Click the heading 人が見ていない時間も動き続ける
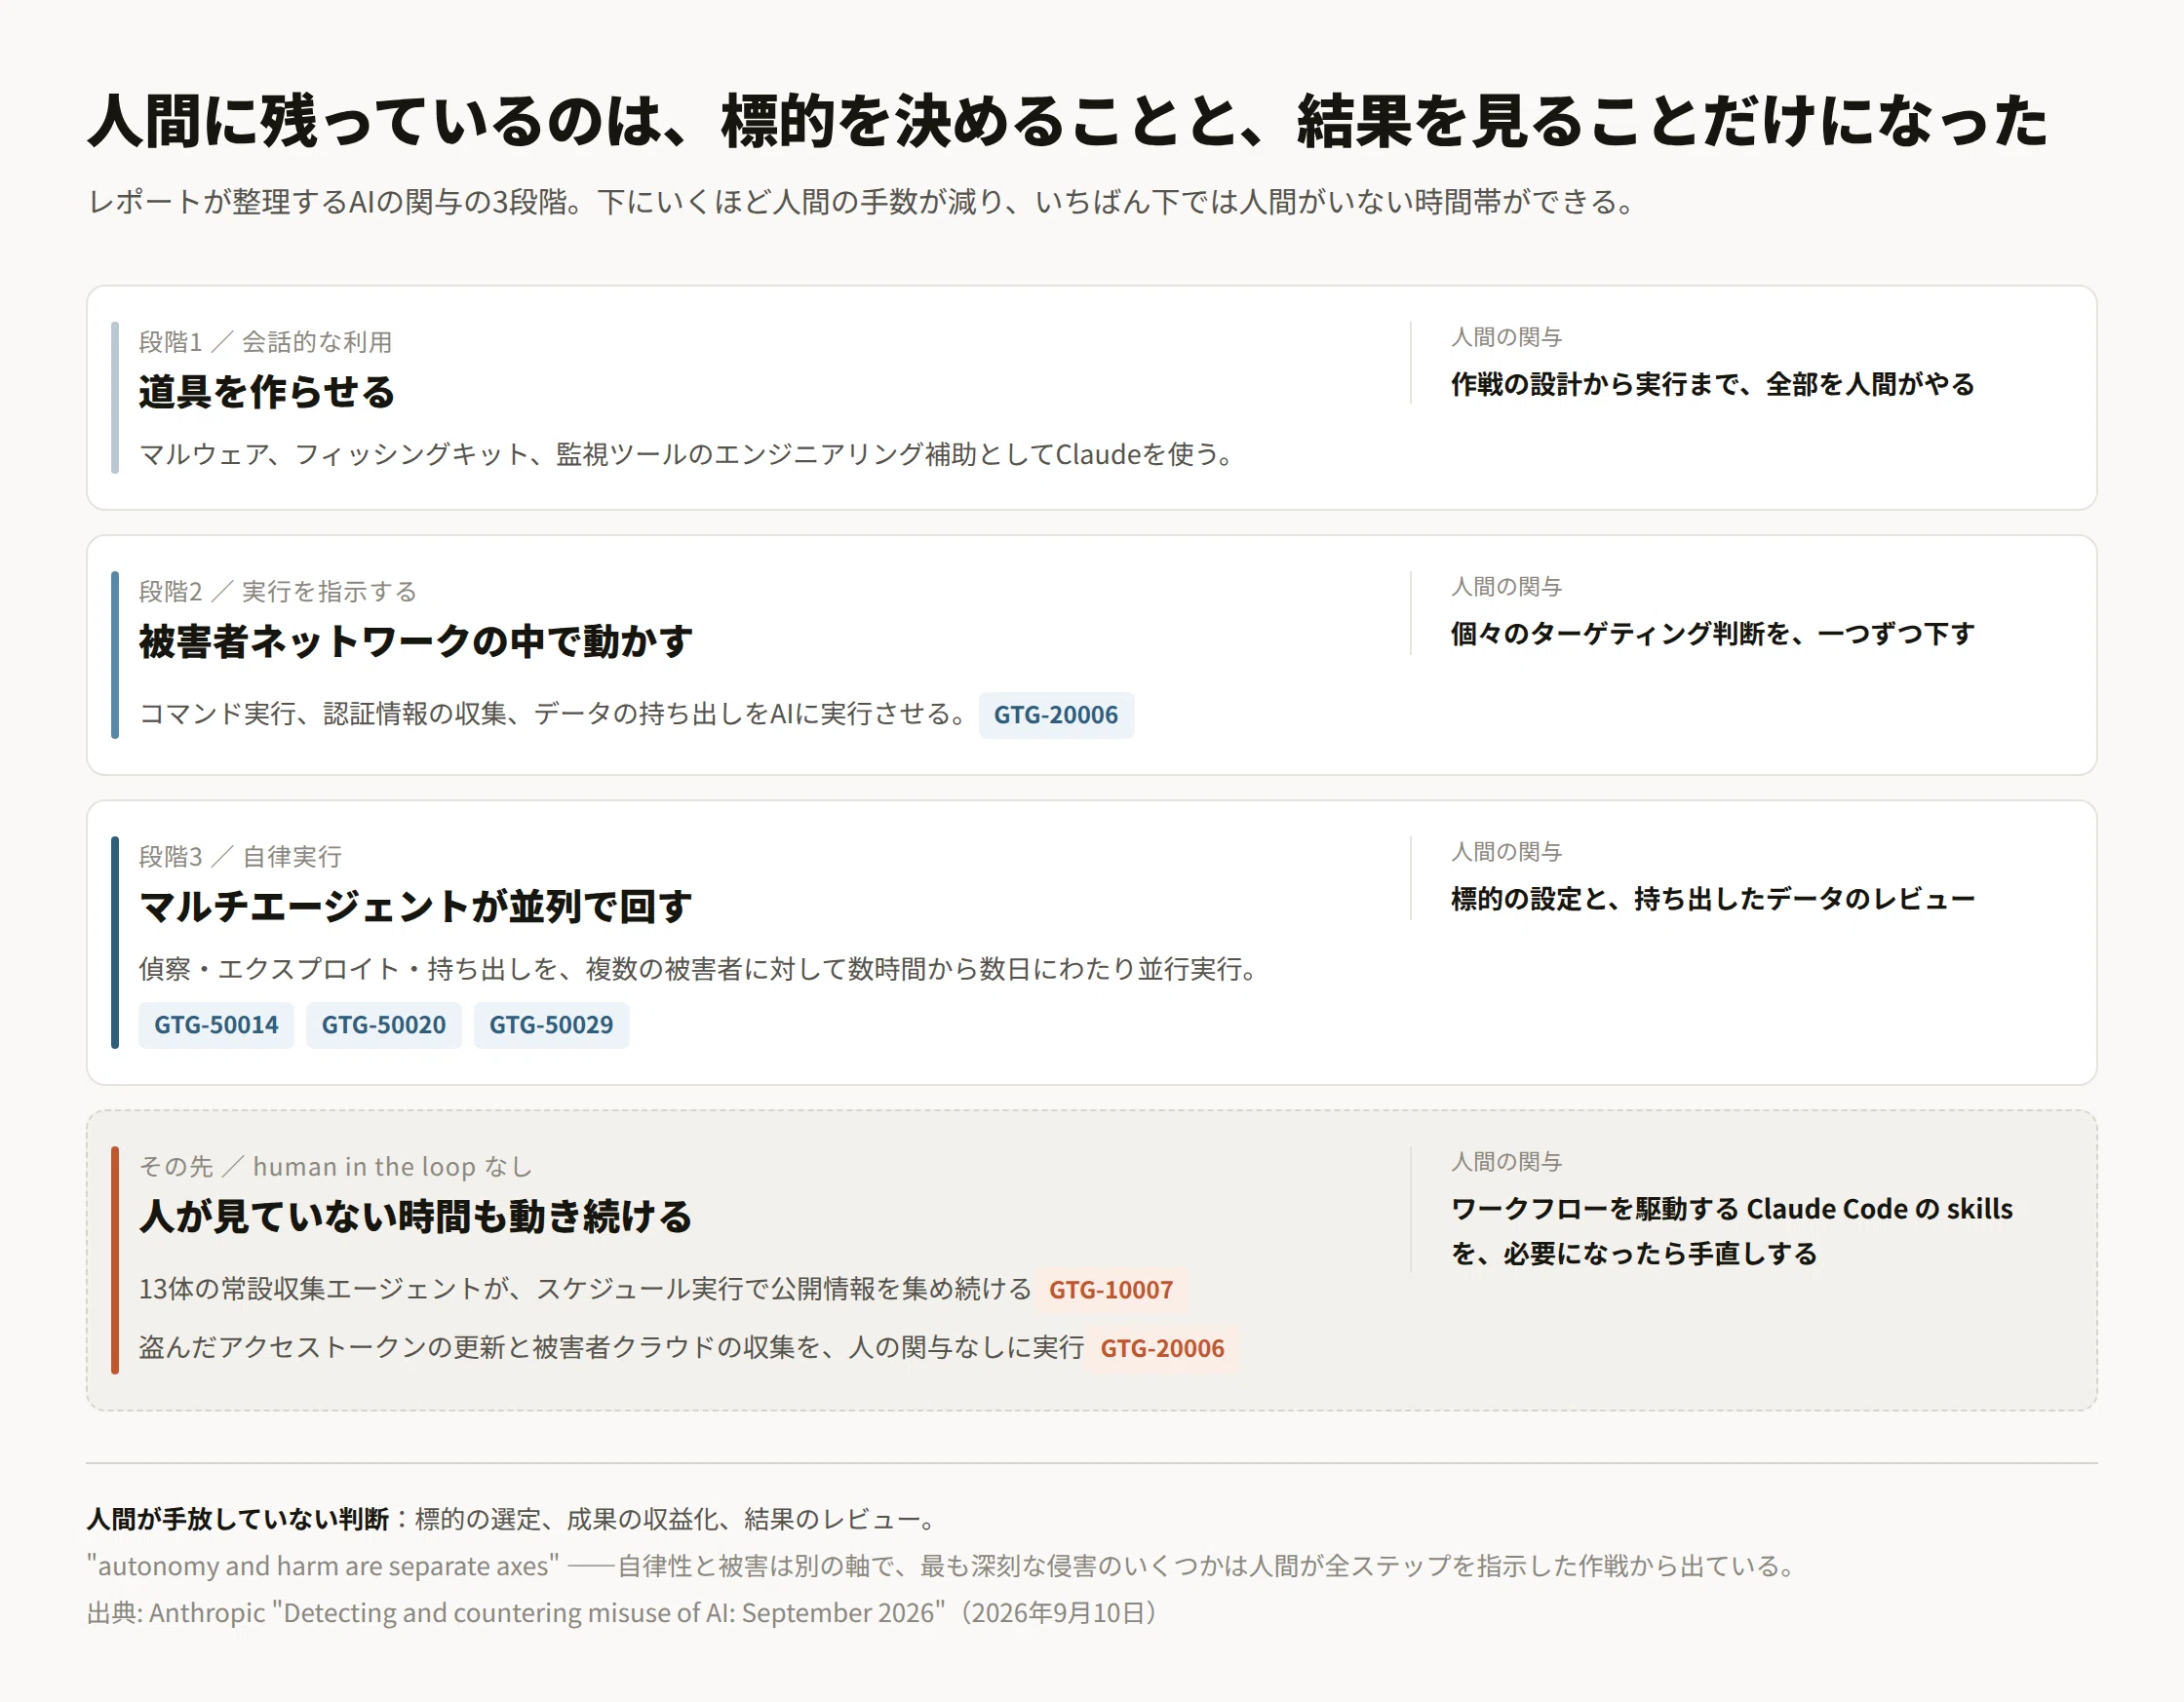Viewport: 2184px width, 1702px height. coord(416,1217)
